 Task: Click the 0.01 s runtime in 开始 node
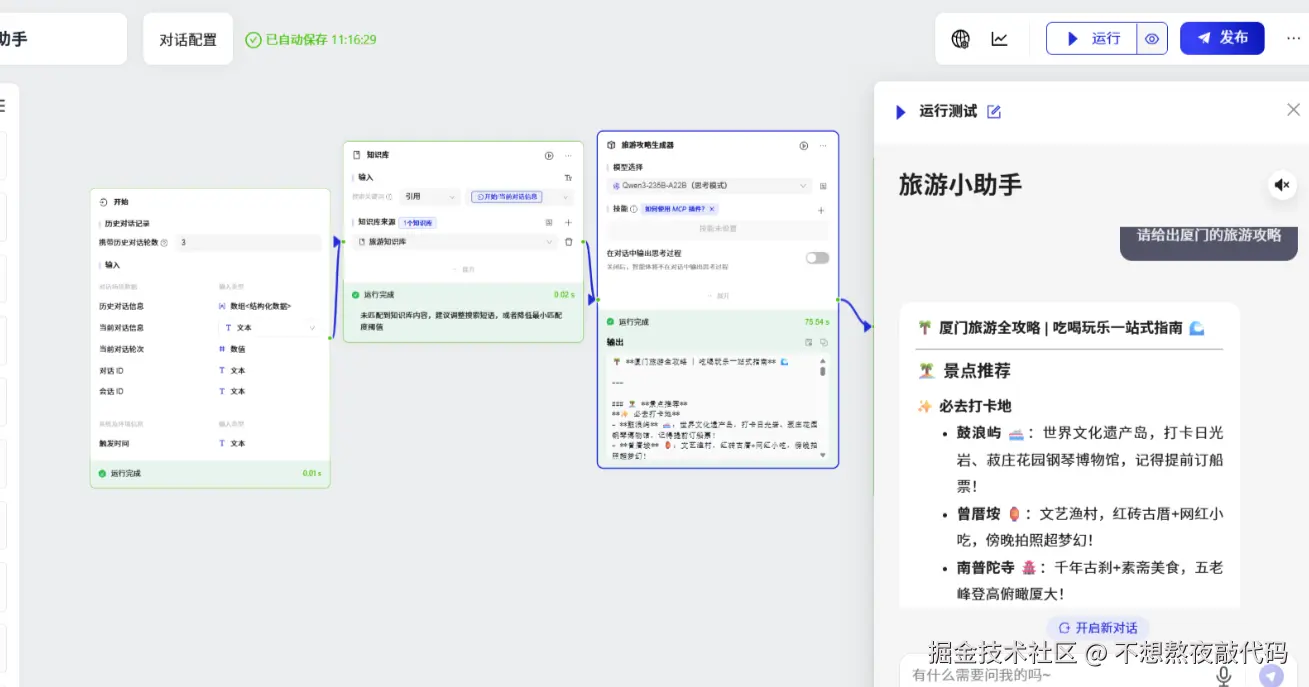click(311, 473)
